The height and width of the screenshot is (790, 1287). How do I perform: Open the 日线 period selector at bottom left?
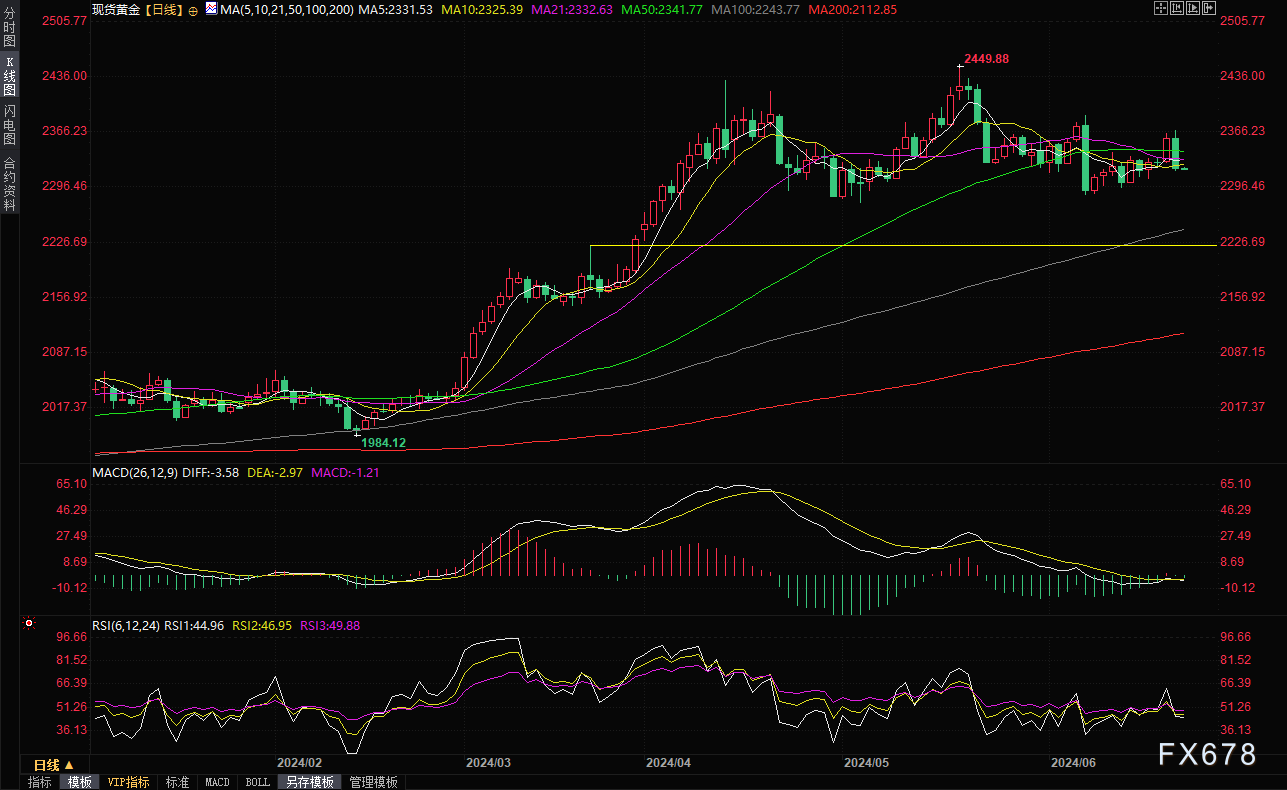(54, 765)
